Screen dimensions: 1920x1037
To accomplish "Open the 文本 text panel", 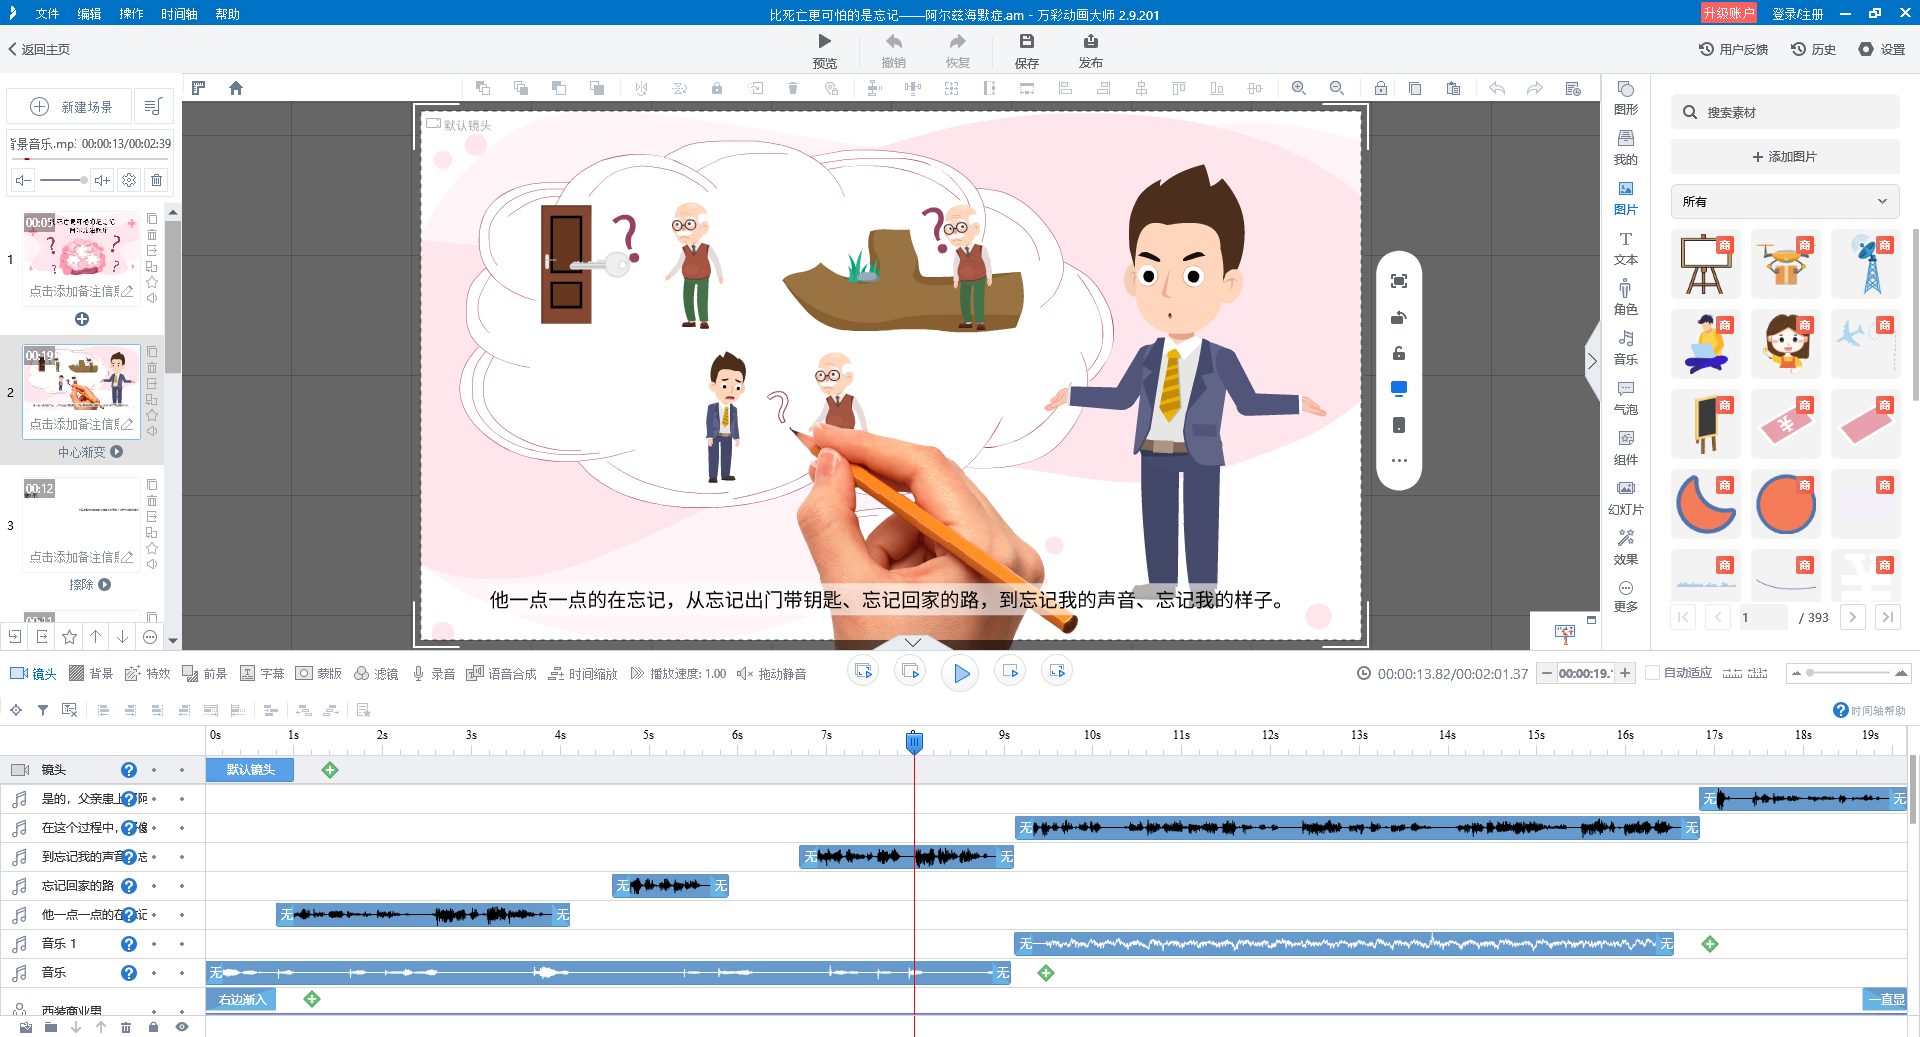I will pos(1625,247).
